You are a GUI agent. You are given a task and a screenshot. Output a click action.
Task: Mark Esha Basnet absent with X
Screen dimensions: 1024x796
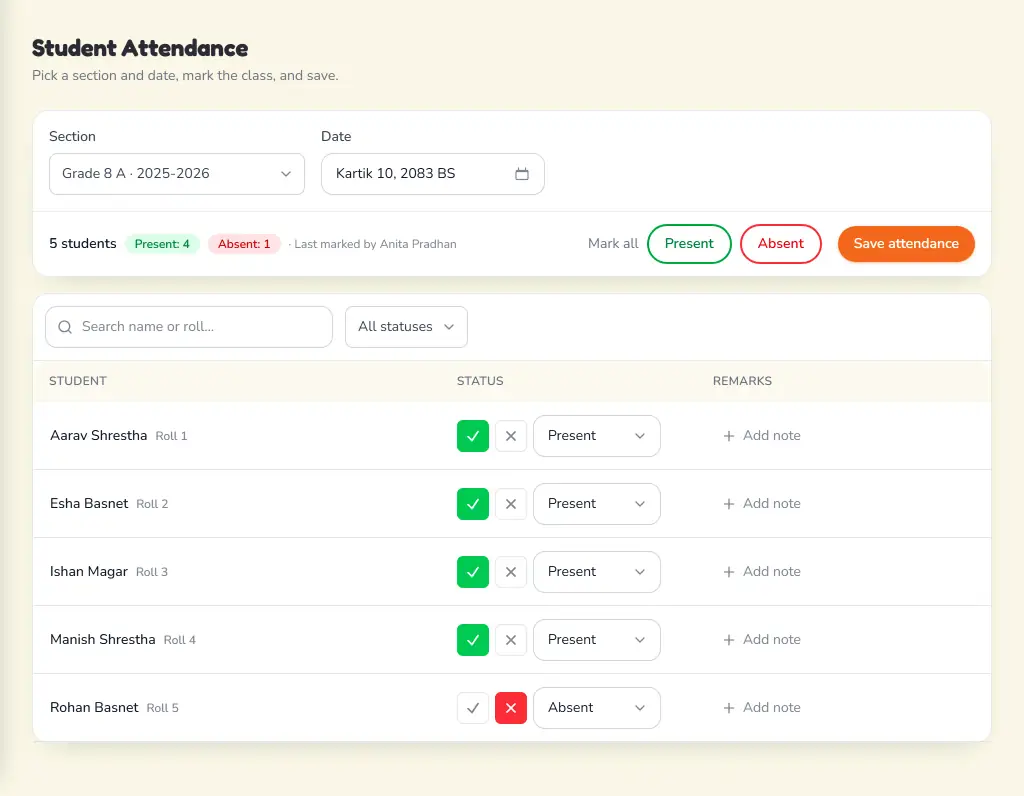tap(511, 503)
